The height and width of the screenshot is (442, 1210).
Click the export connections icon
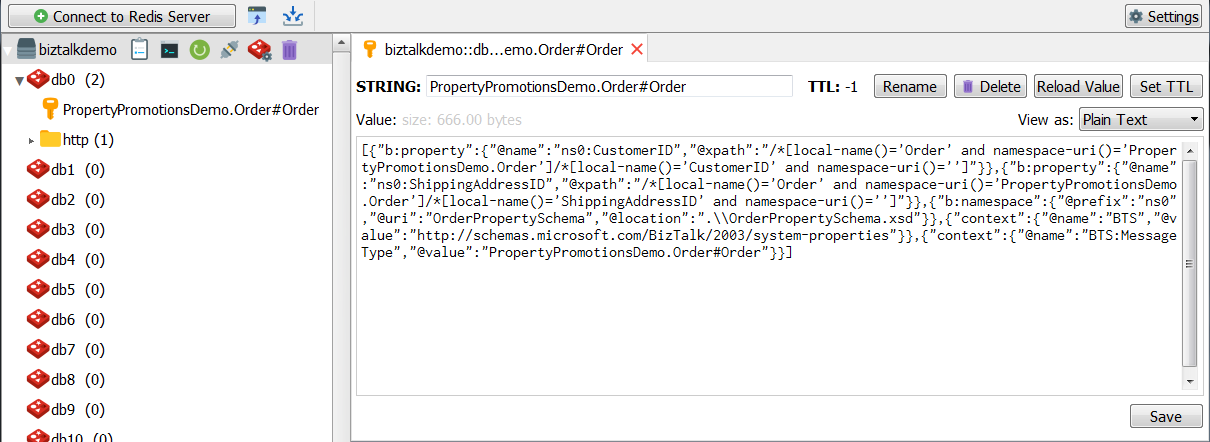tap(292, 16)
